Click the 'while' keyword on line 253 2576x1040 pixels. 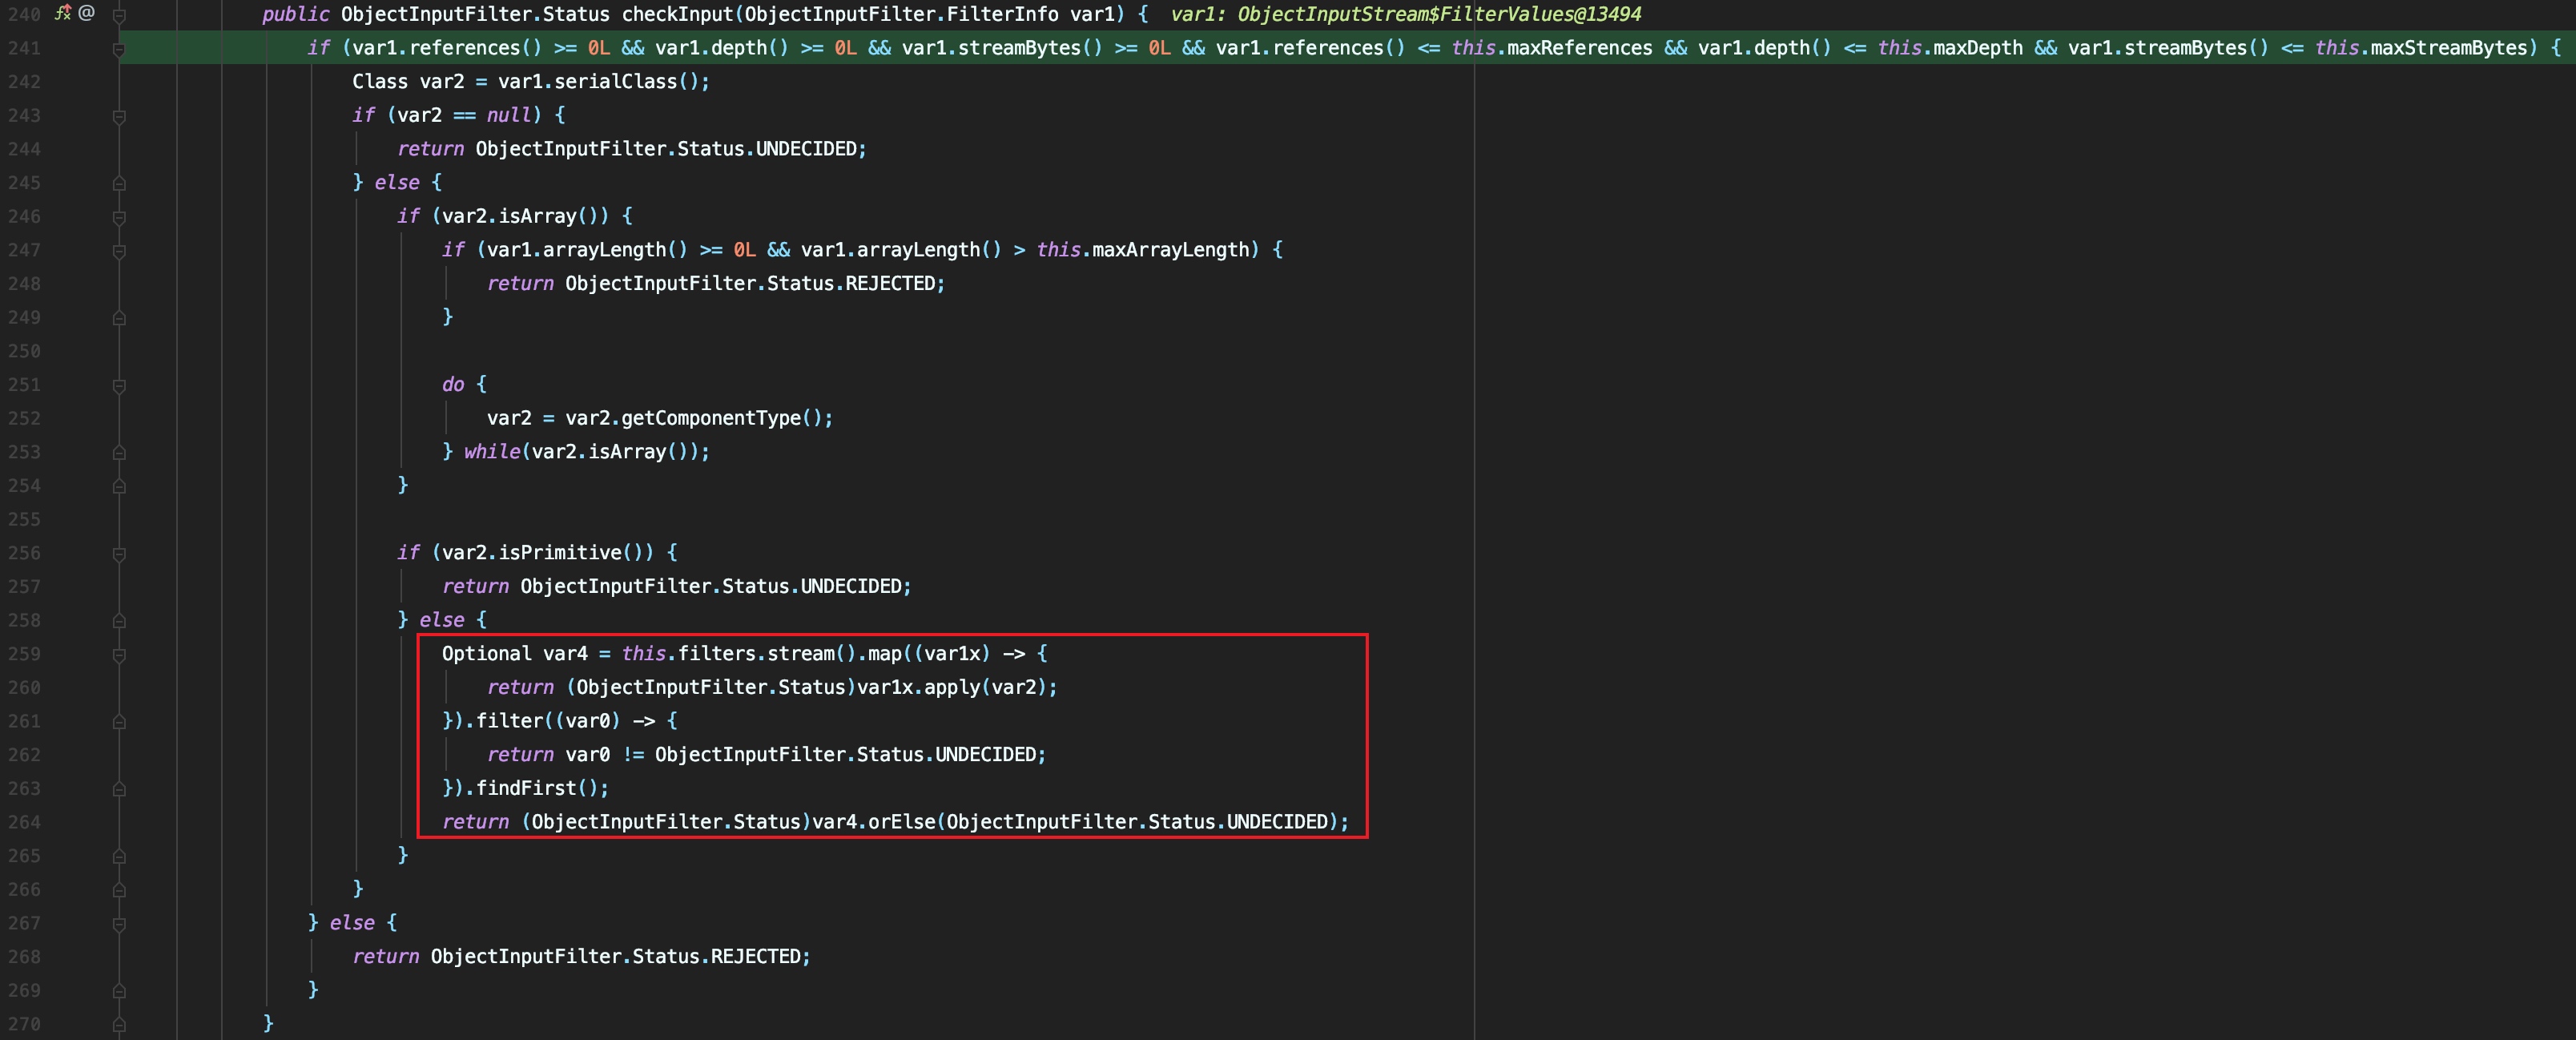(x=492, y=452)
